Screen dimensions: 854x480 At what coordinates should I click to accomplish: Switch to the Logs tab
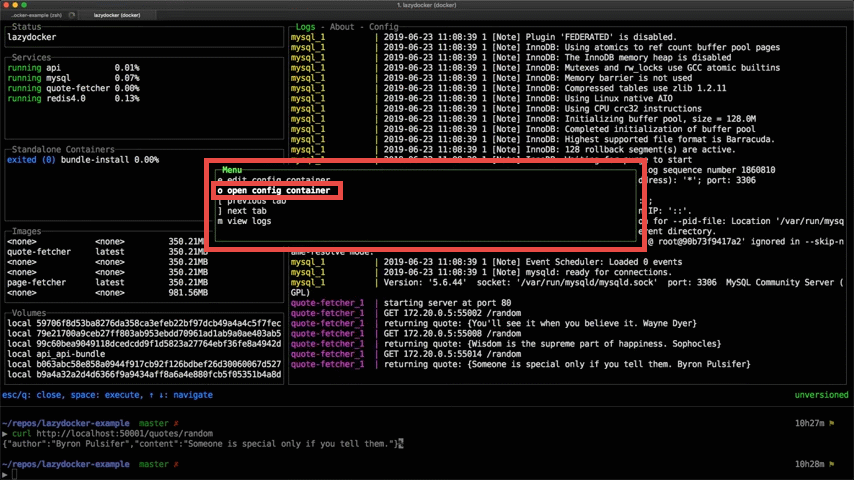click(306, 27)
